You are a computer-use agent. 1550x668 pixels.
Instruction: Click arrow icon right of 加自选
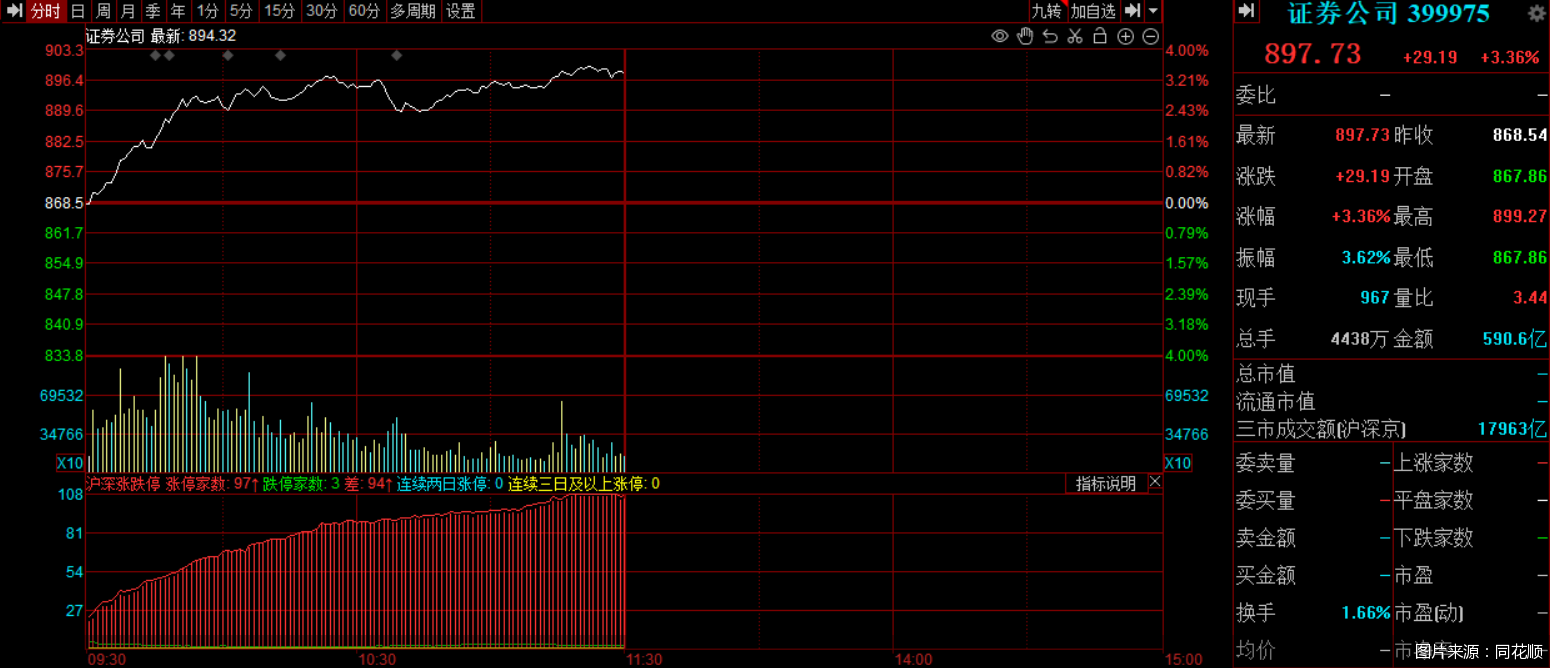(x=1131, y=11)
